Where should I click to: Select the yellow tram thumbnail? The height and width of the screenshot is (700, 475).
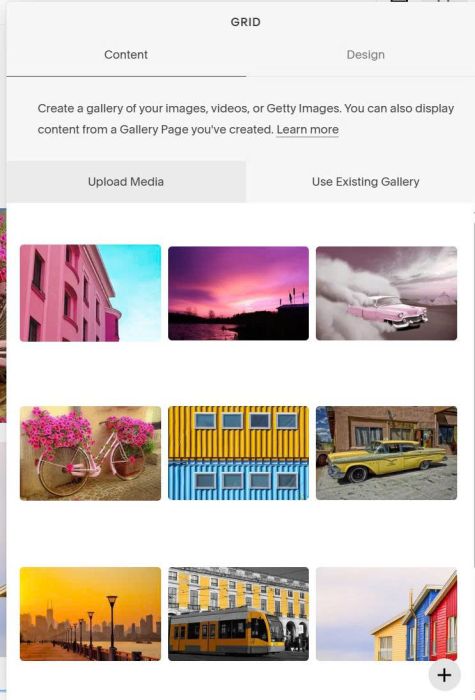(x=238, y=614)
